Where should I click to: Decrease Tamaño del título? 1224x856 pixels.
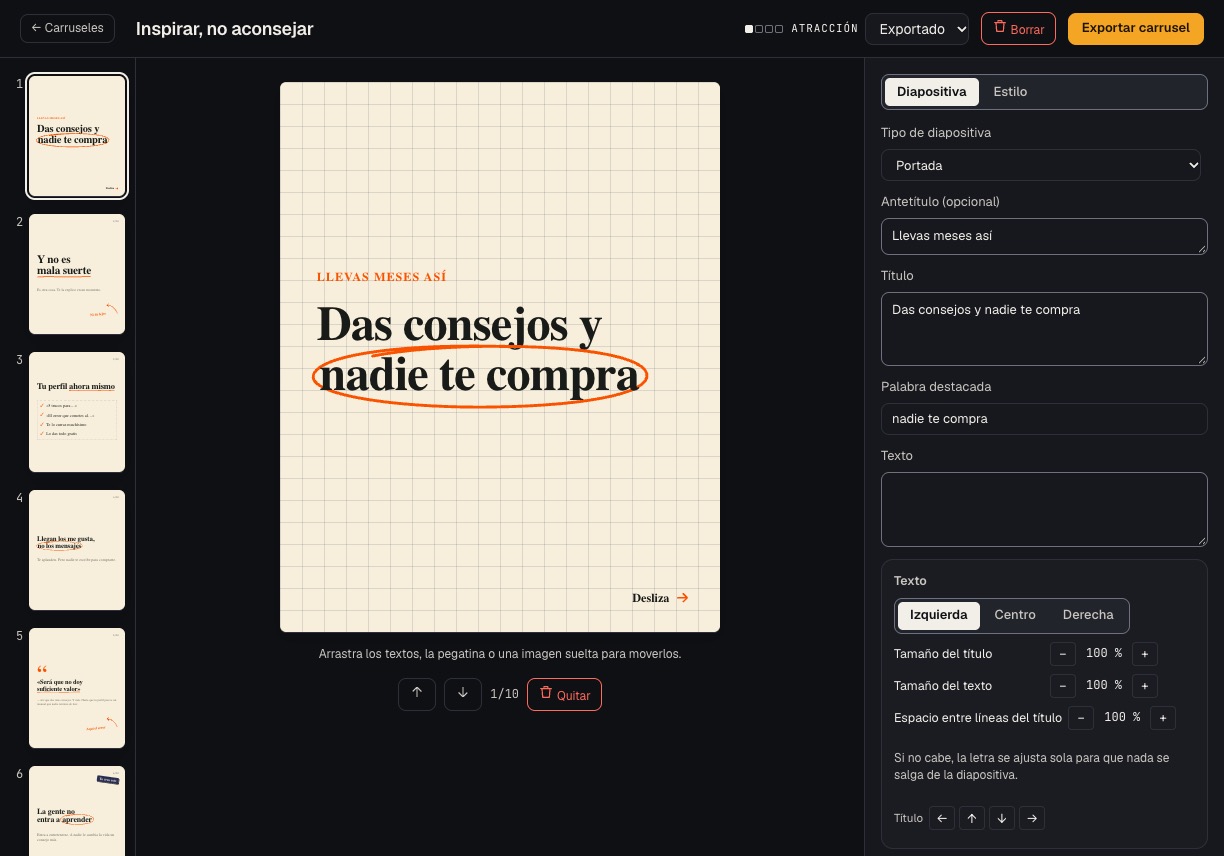tap(1063, 654)
